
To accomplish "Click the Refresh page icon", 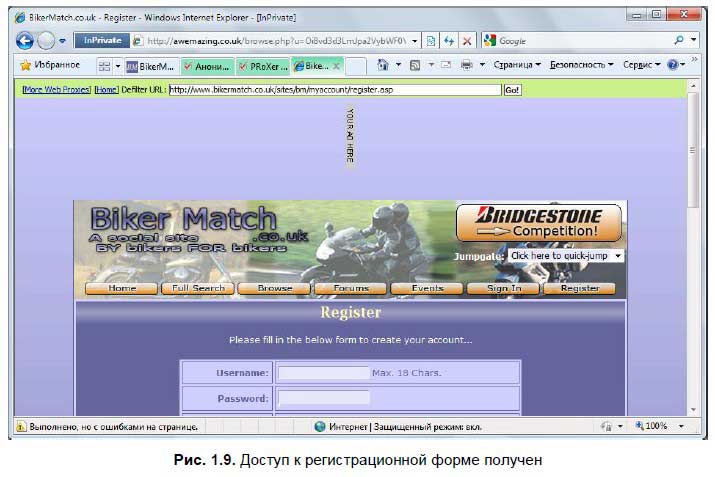I will pos(450,41).
